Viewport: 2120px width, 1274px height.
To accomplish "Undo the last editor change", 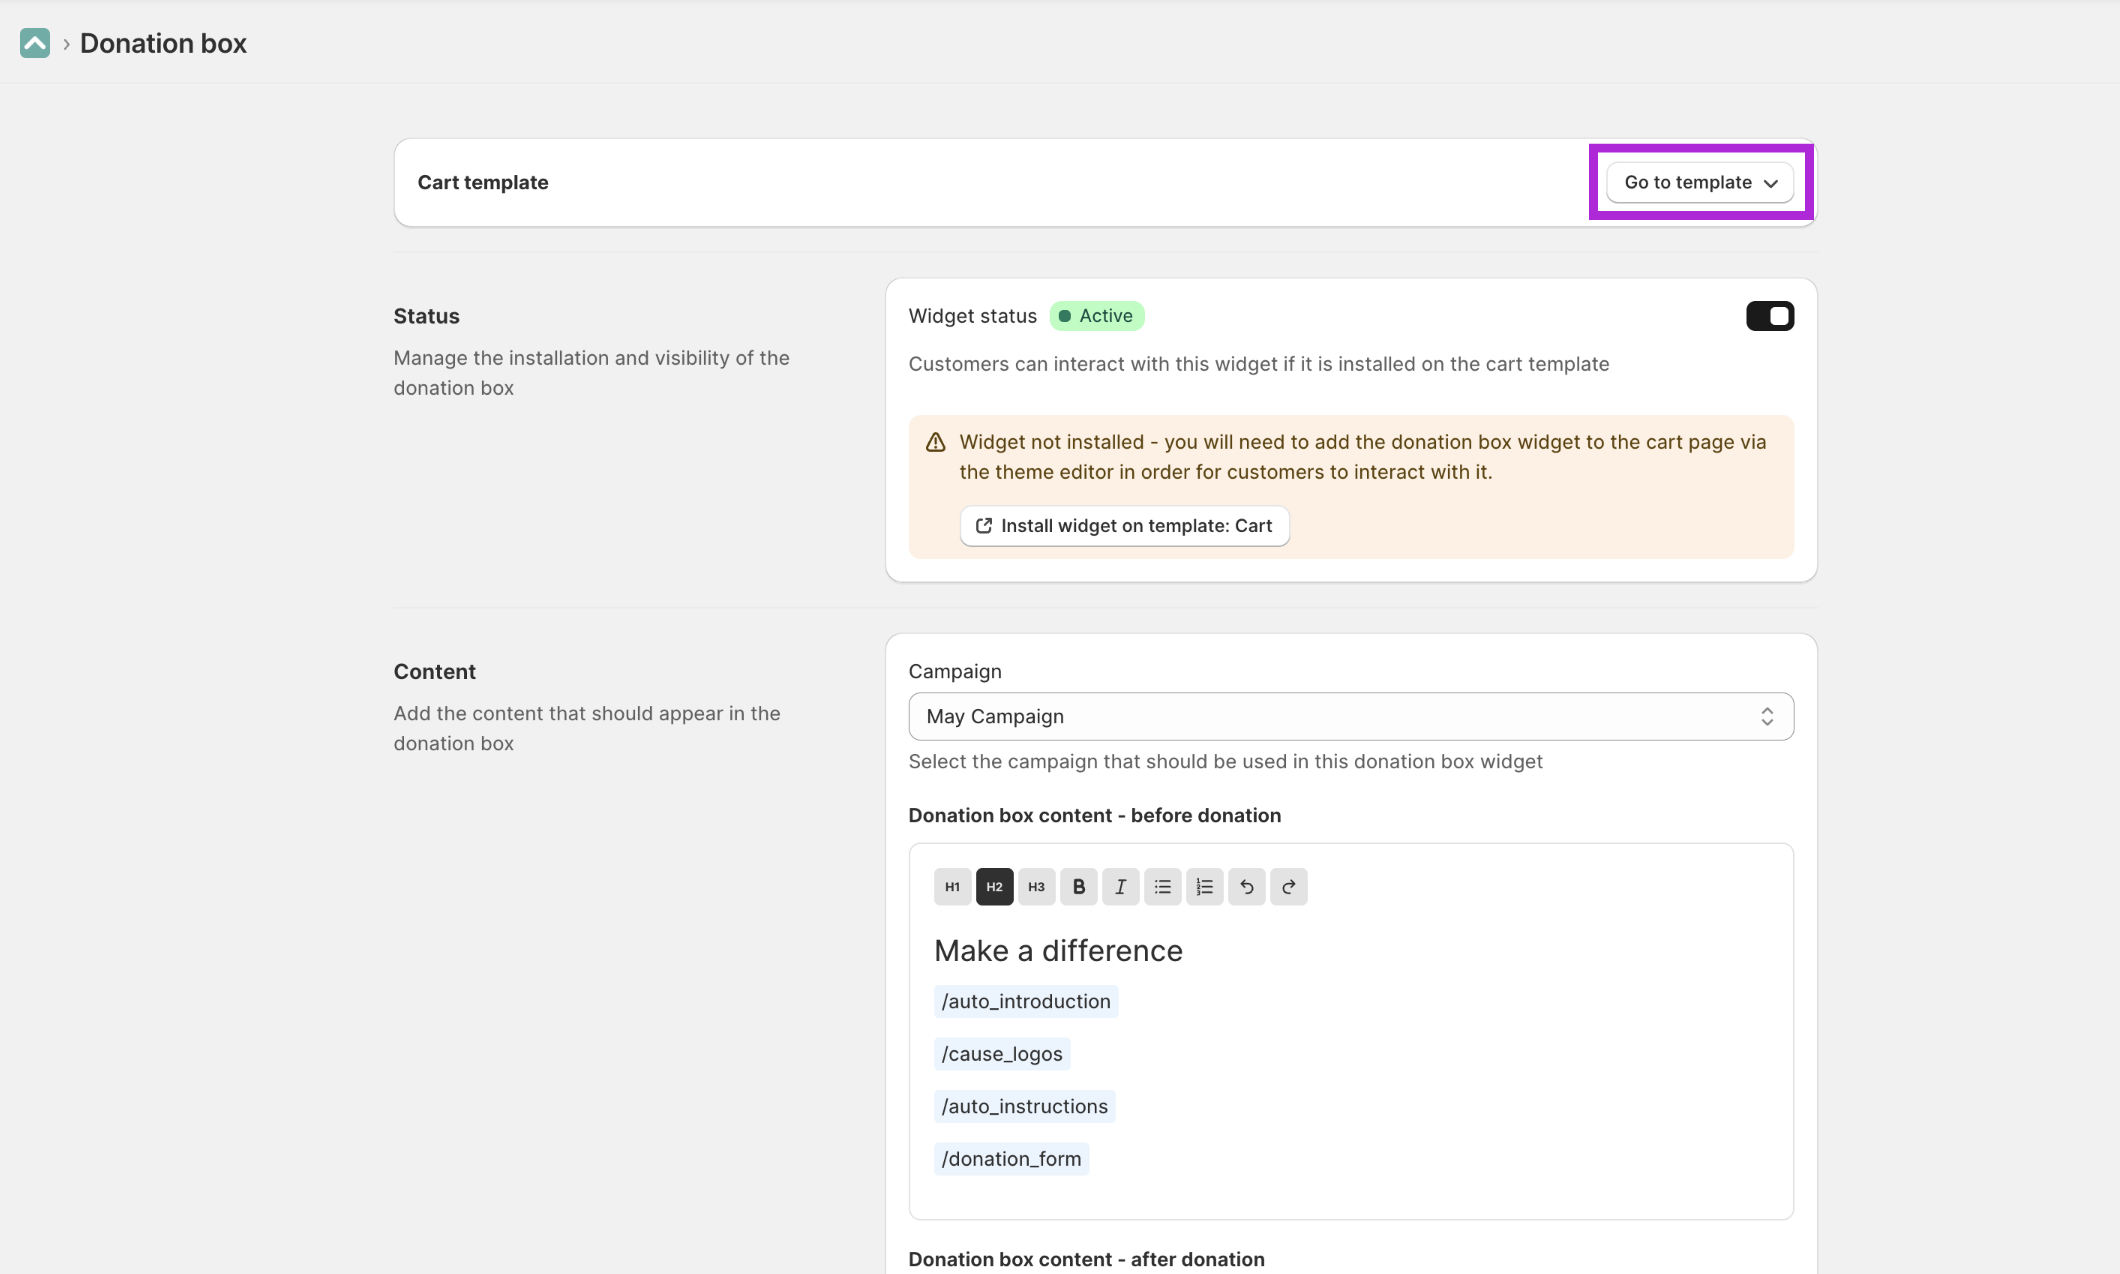I will (1246, 887).
